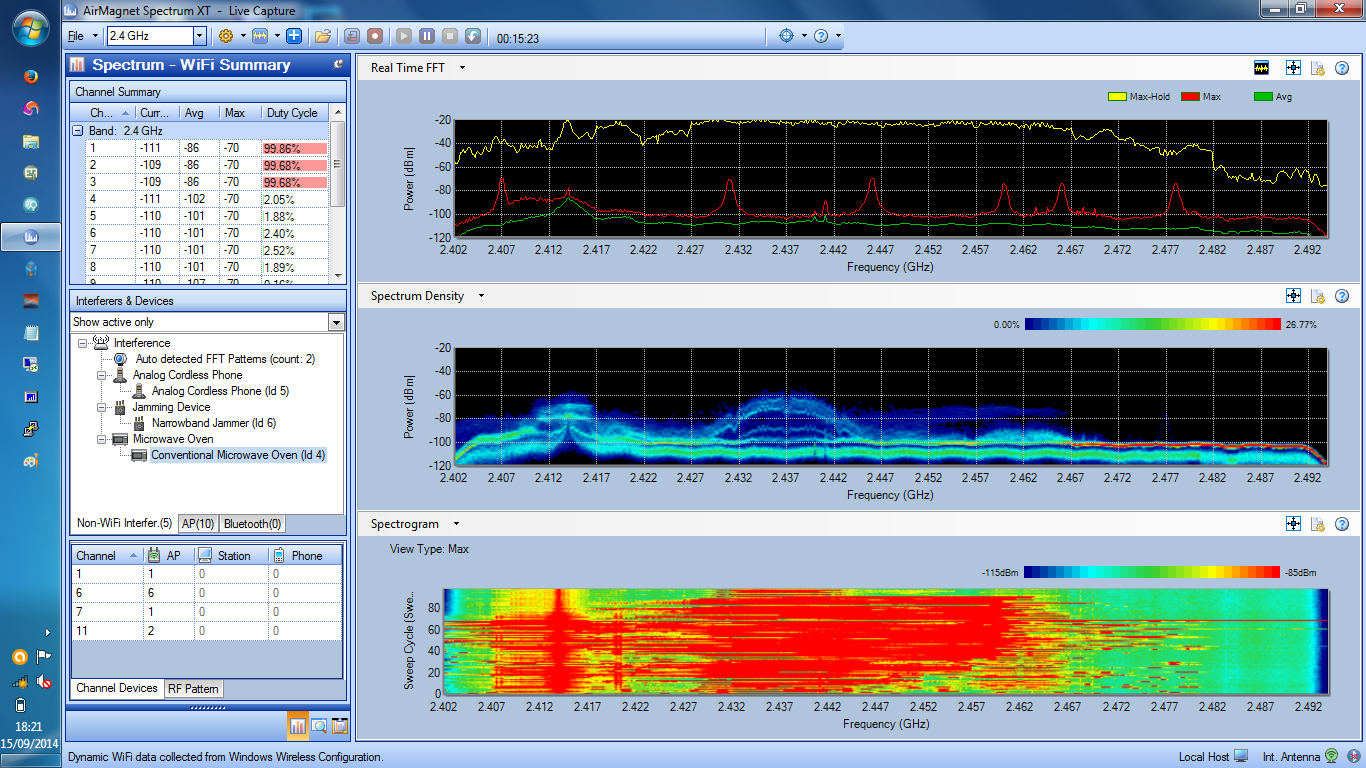The image size is (1366, 768).
Task: Pause the live capture
Action: [x=427, y=36]
